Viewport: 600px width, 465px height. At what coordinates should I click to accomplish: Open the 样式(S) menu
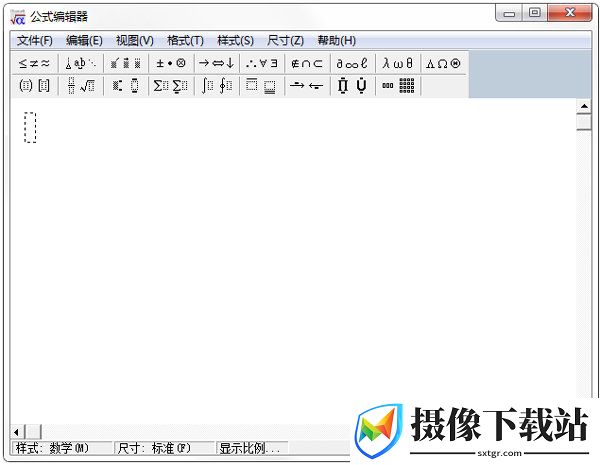(x=235, y=40)
